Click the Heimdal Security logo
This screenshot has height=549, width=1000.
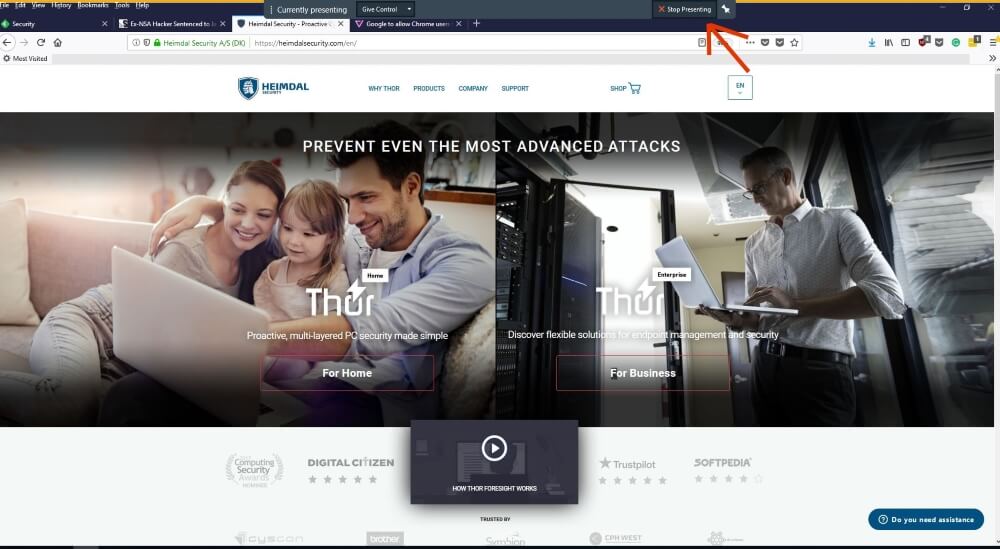(273, 88)
